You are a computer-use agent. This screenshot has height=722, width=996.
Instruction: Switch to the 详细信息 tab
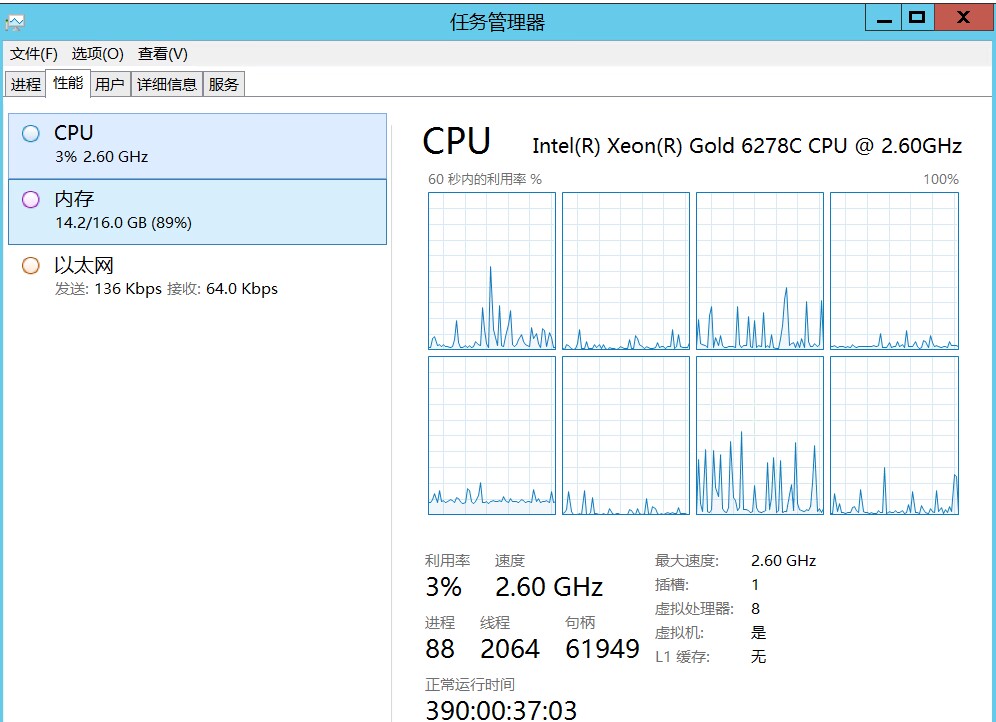[x=167, y=85]
